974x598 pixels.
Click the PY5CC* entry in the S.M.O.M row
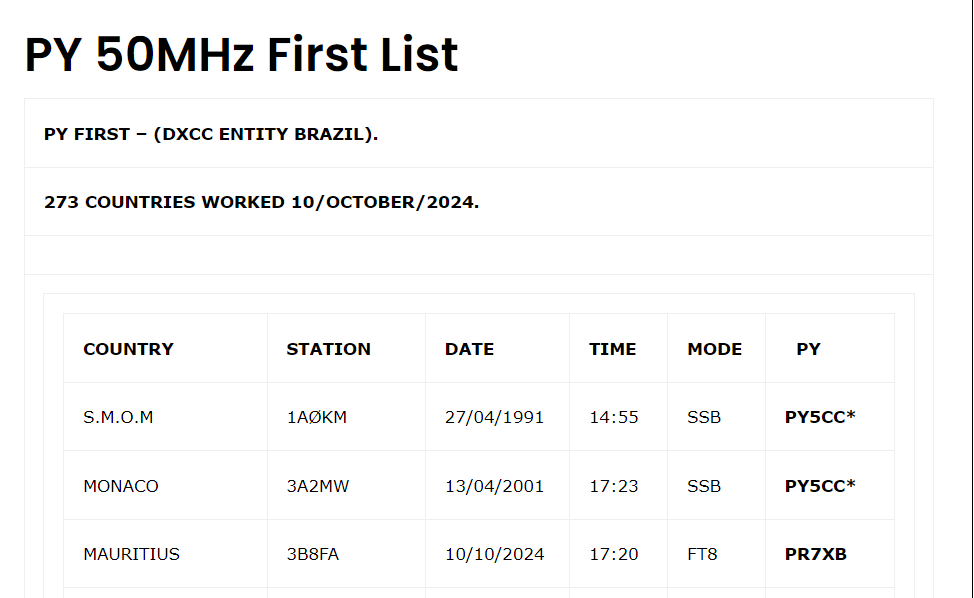820,417
